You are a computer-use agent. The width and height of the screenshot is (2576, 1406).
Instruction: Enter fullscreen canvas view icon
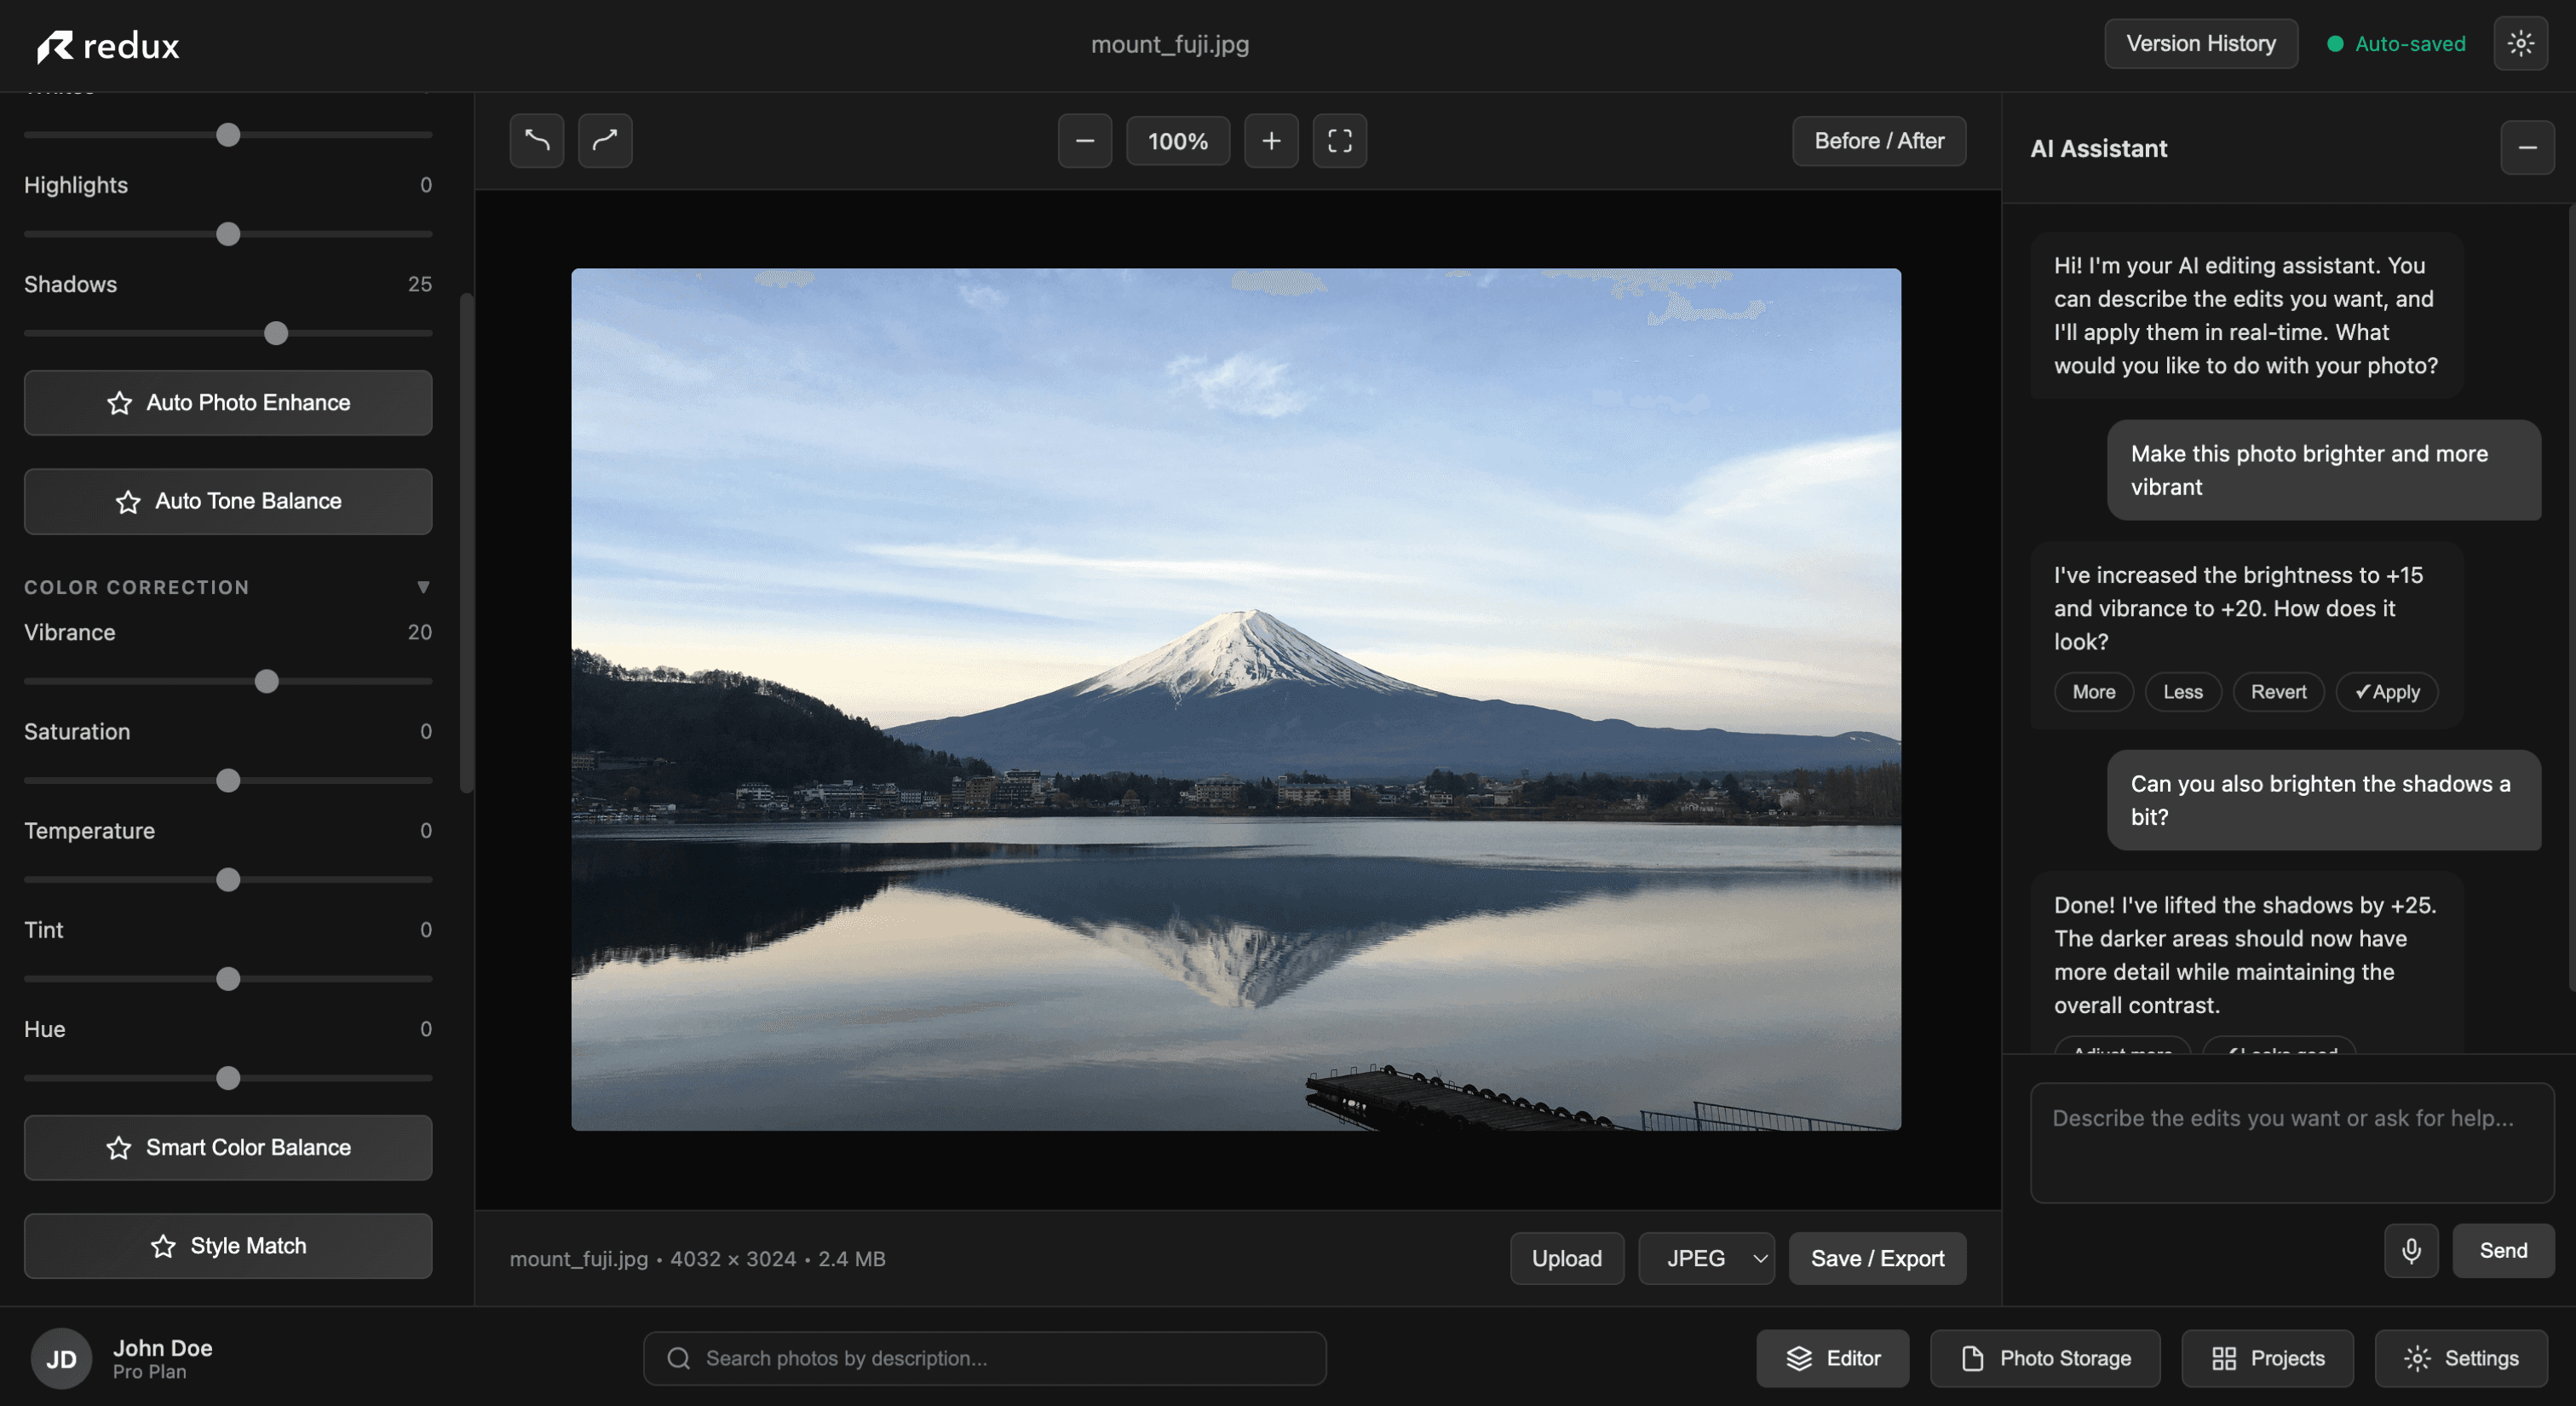(x=1339, y=141)
